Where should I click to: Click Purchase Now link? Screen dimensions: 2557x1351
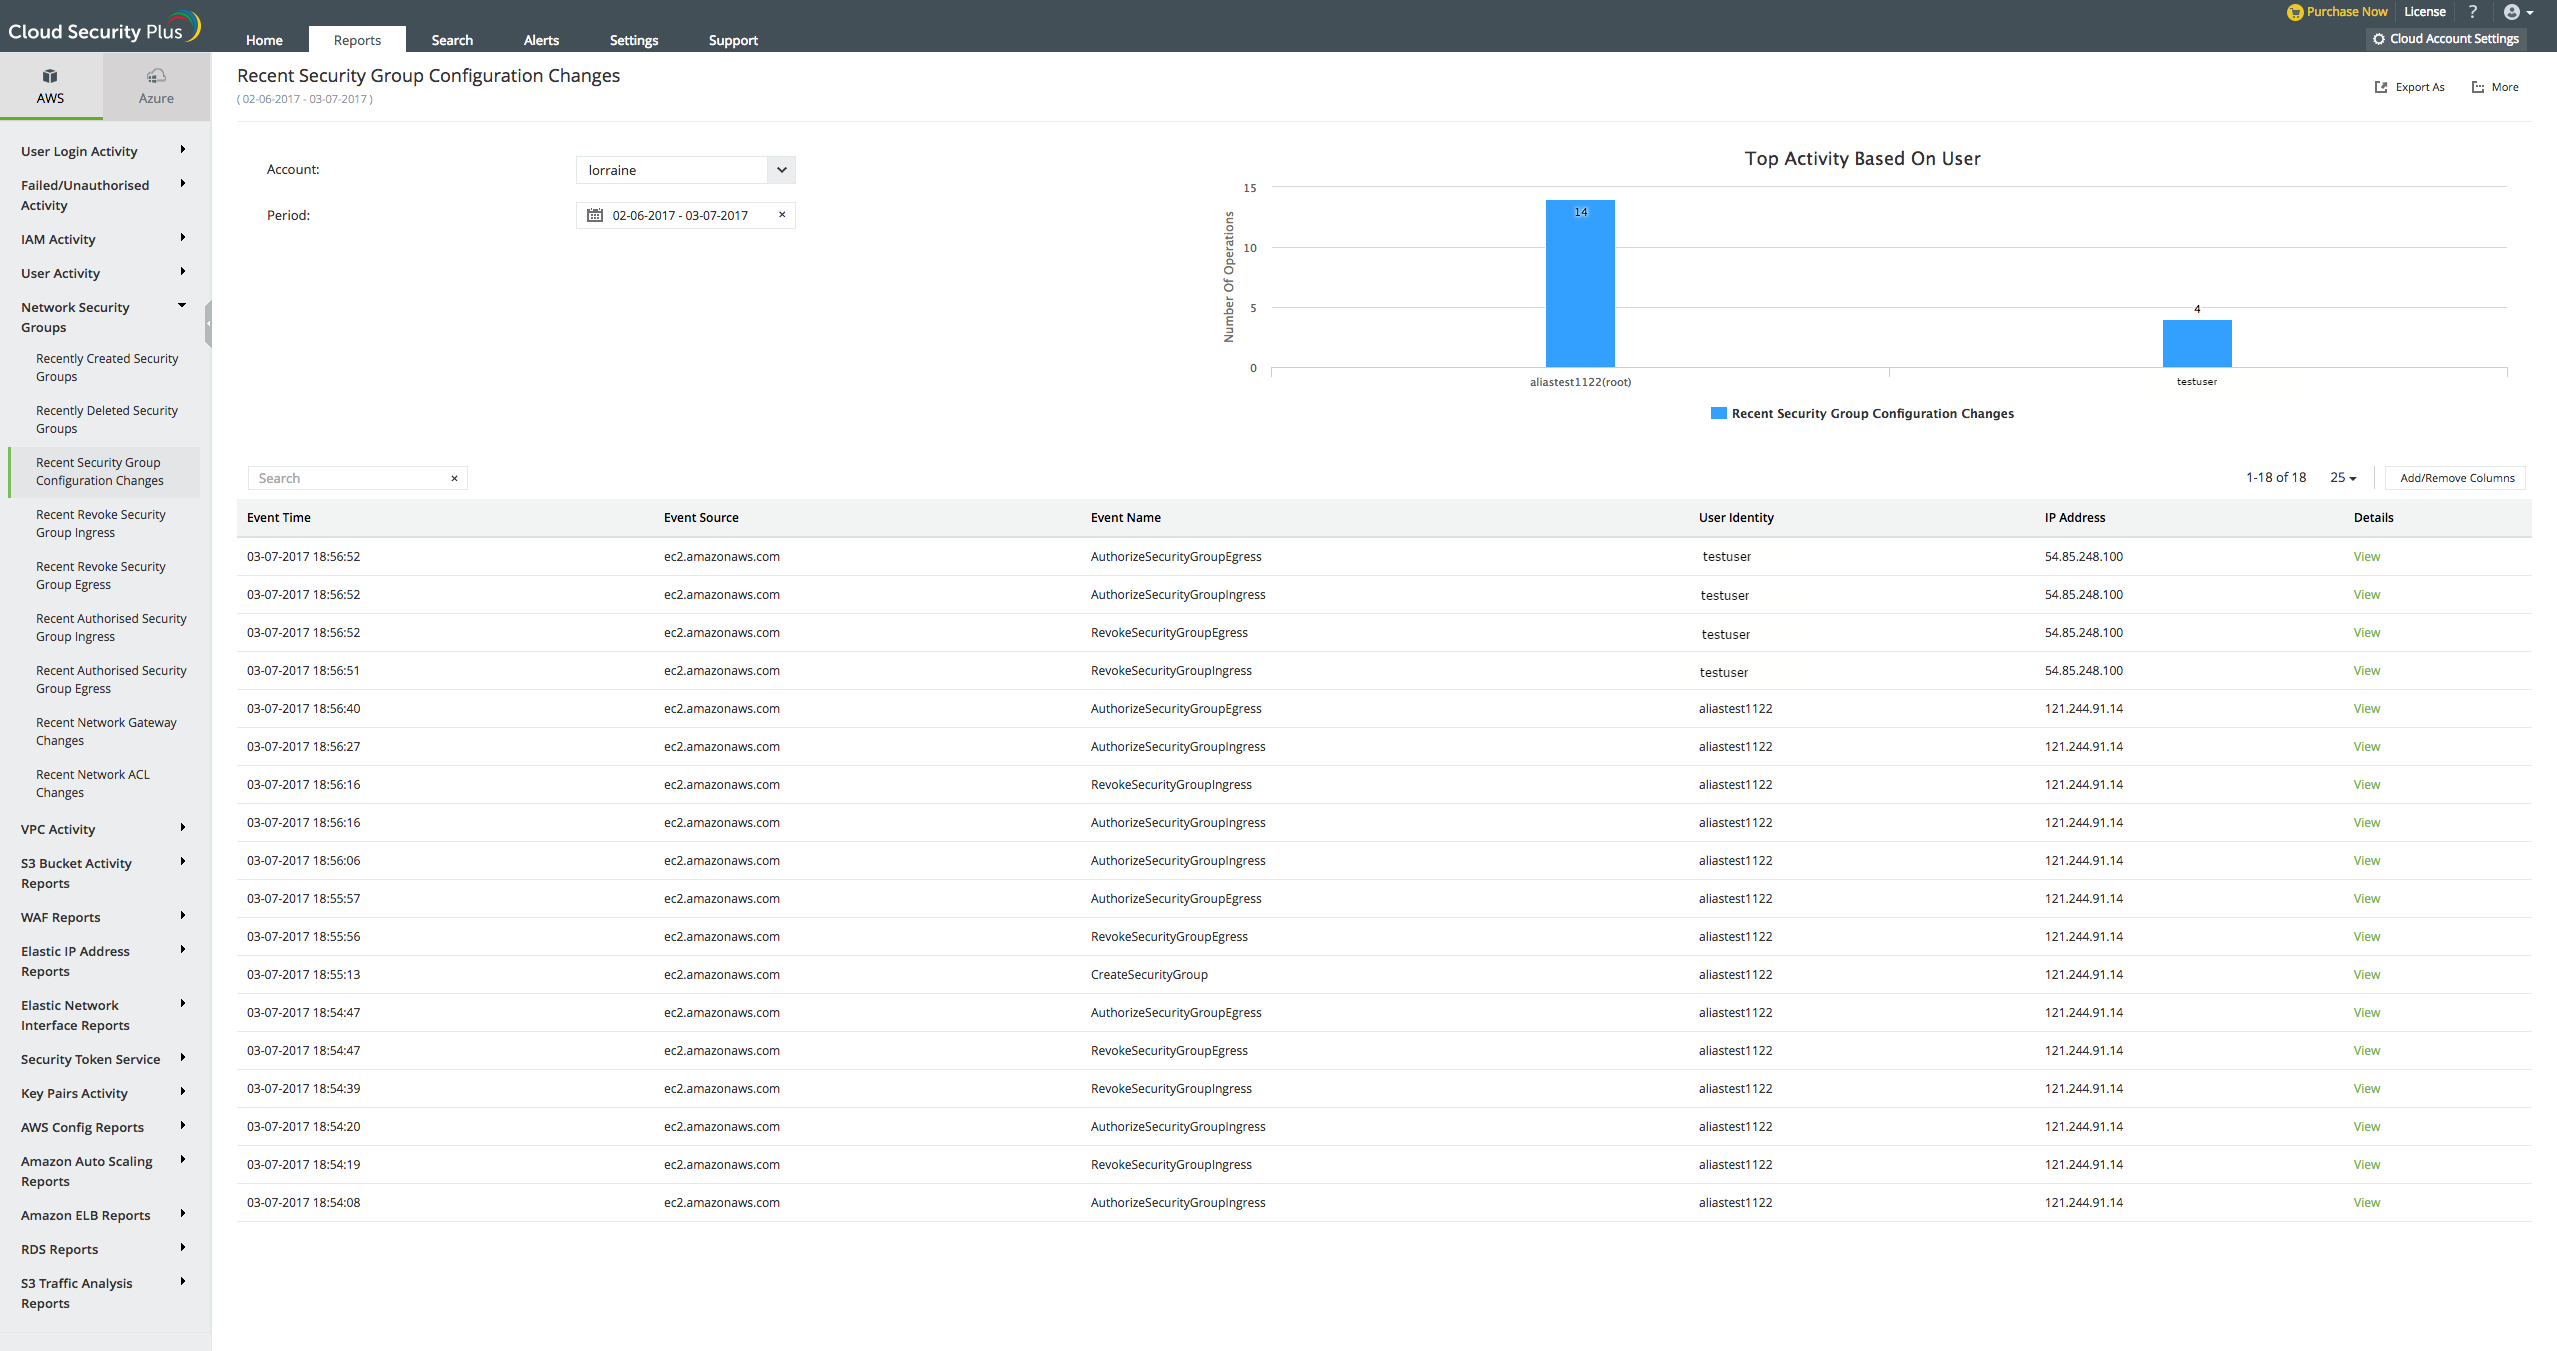(2346, 12)
